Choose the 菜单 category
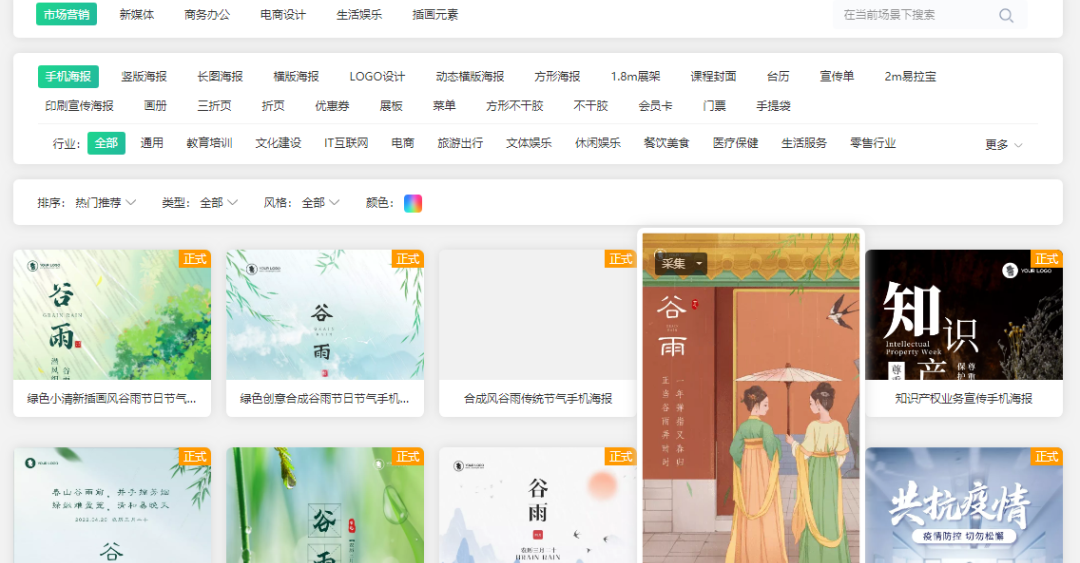The height and width of the screenshot is (563, 1080). point(444,106)
